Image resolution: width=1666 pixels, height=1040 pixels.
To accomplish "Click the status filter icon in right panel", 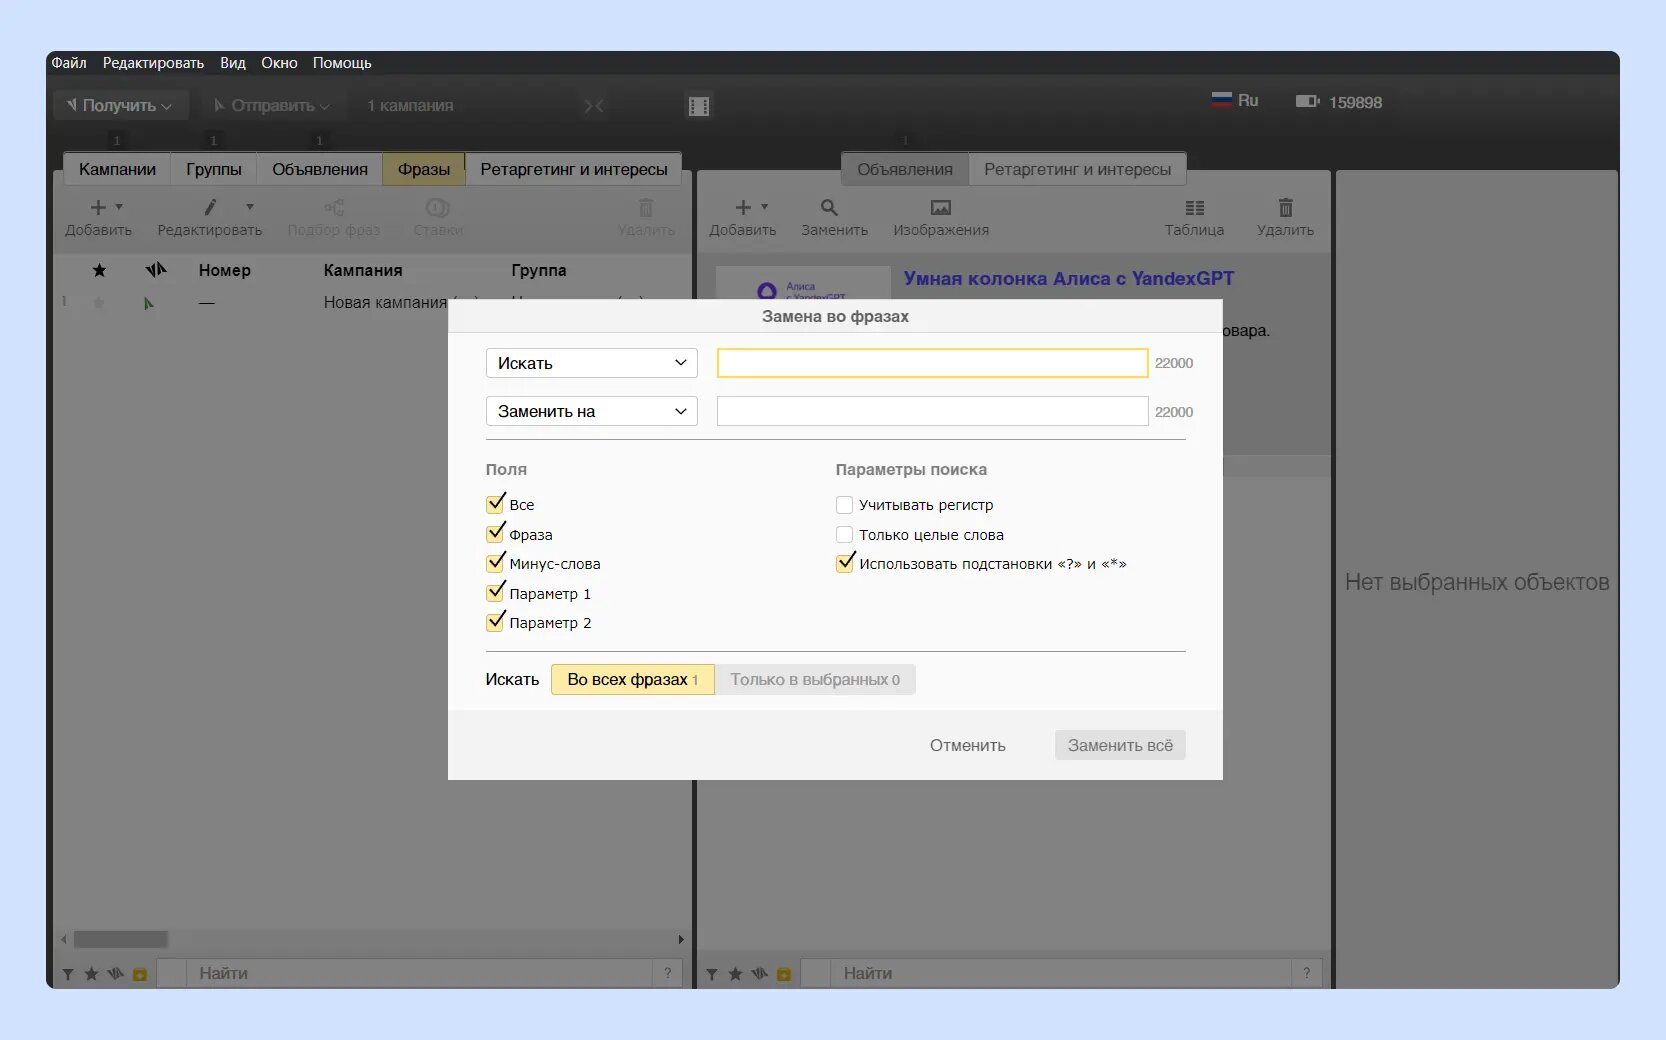I will tap(760, 974).
